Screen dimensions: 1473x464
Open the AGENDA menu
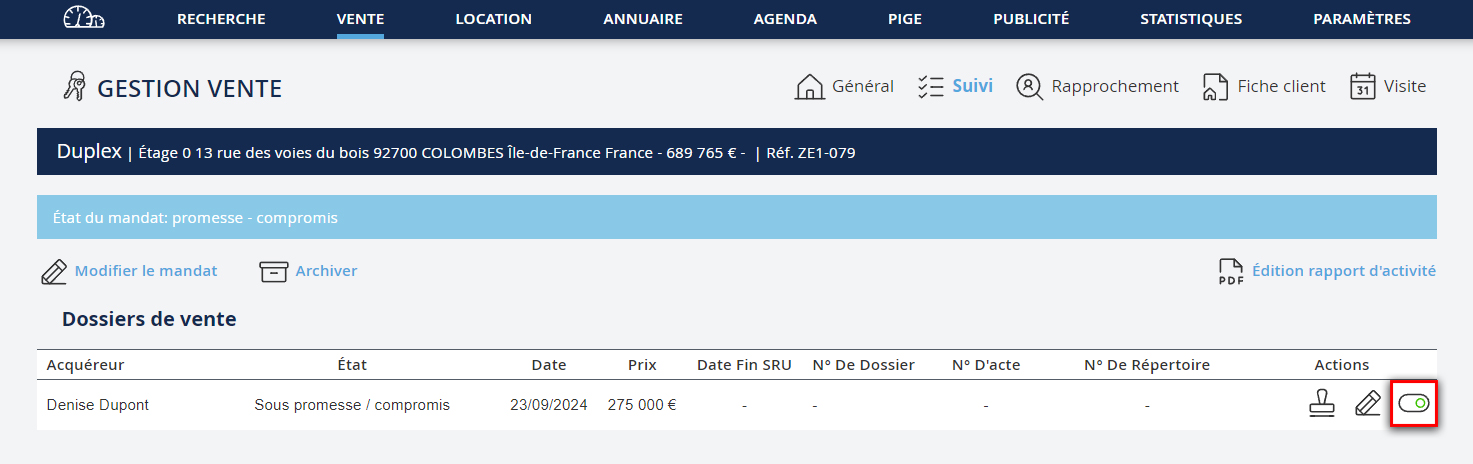pyautogui.click(x=785, y=19)
